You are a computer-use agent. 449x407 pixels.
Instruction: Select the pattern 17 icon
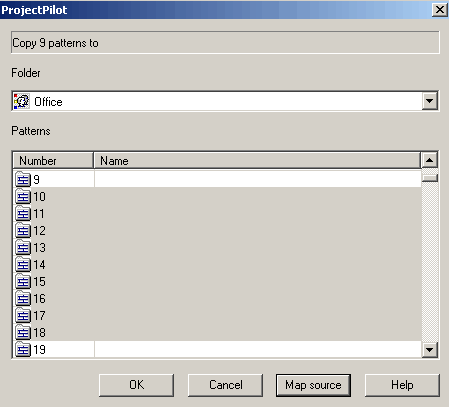(23, 315)
